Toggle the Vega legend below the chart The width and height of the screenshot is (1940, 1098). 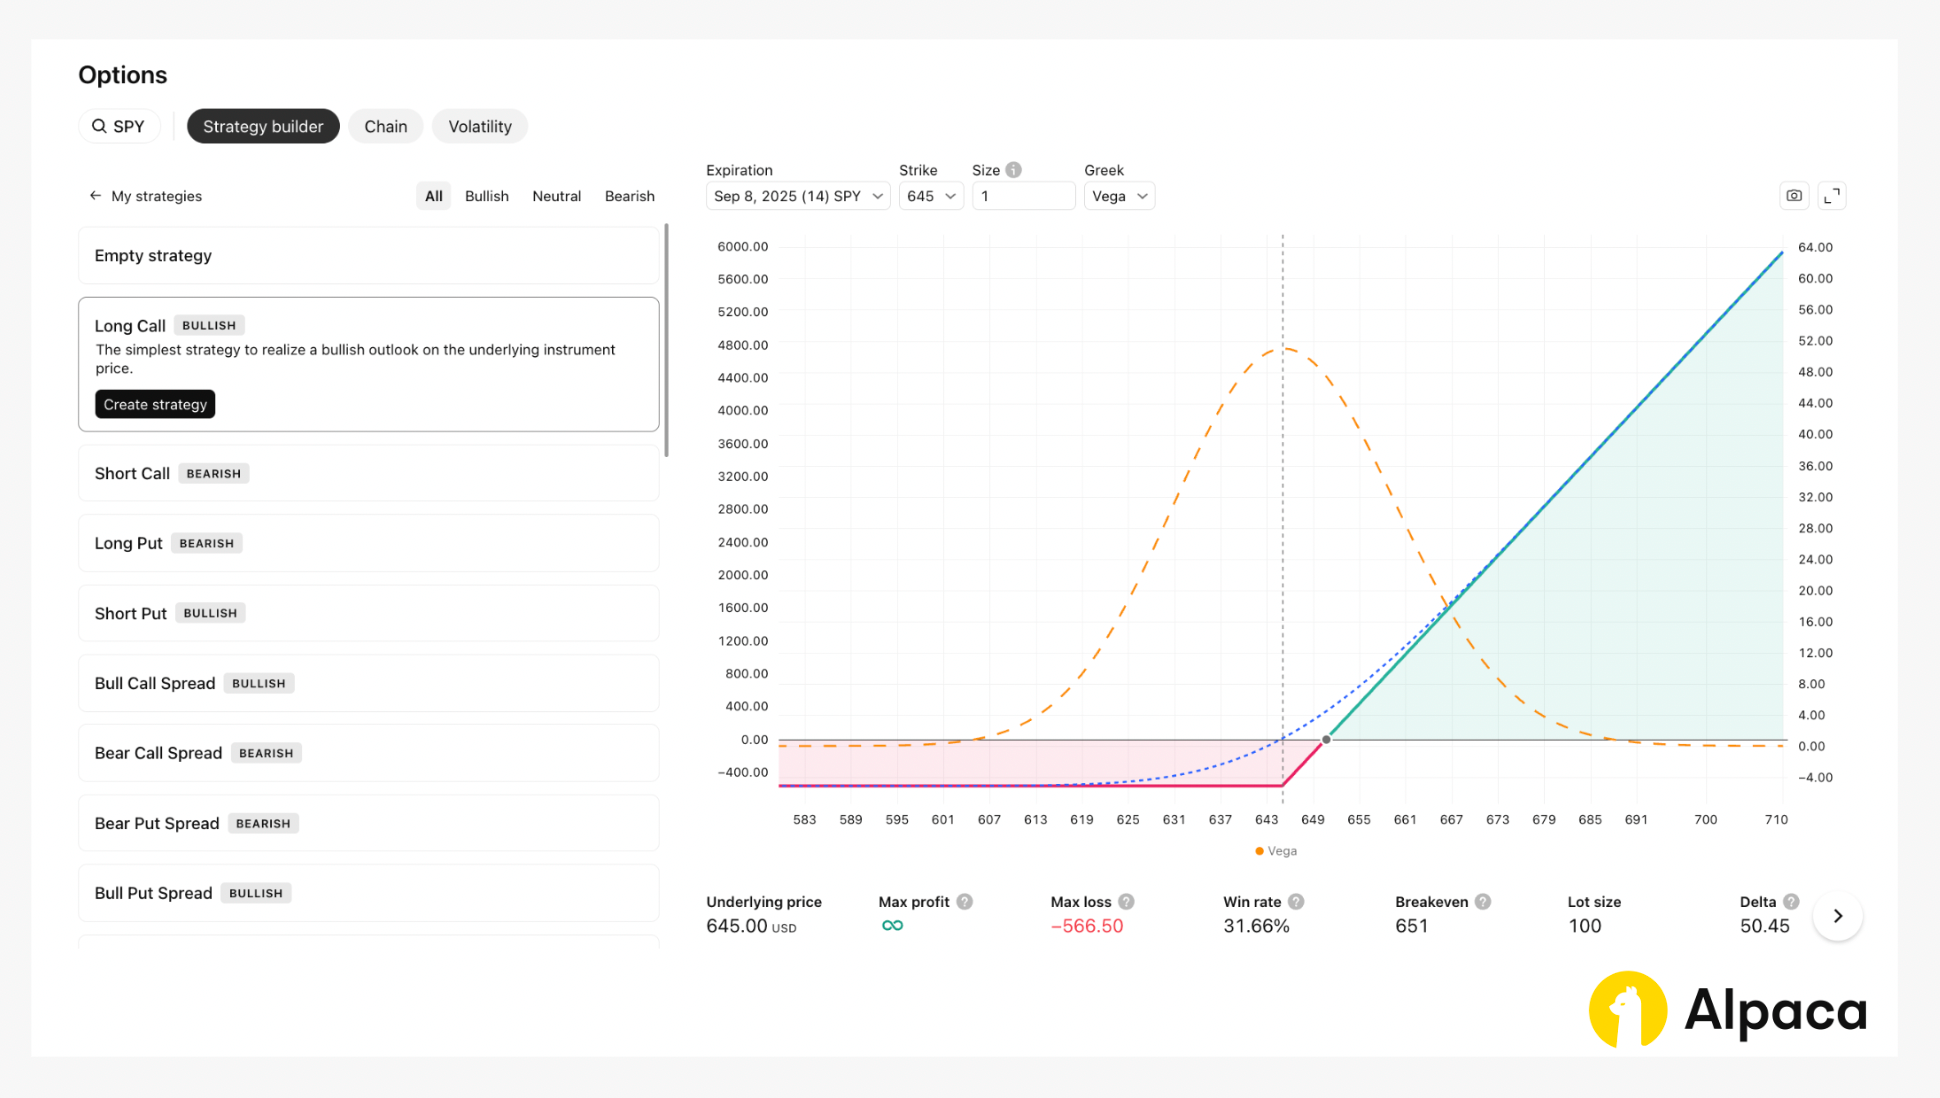(1276, 850)
